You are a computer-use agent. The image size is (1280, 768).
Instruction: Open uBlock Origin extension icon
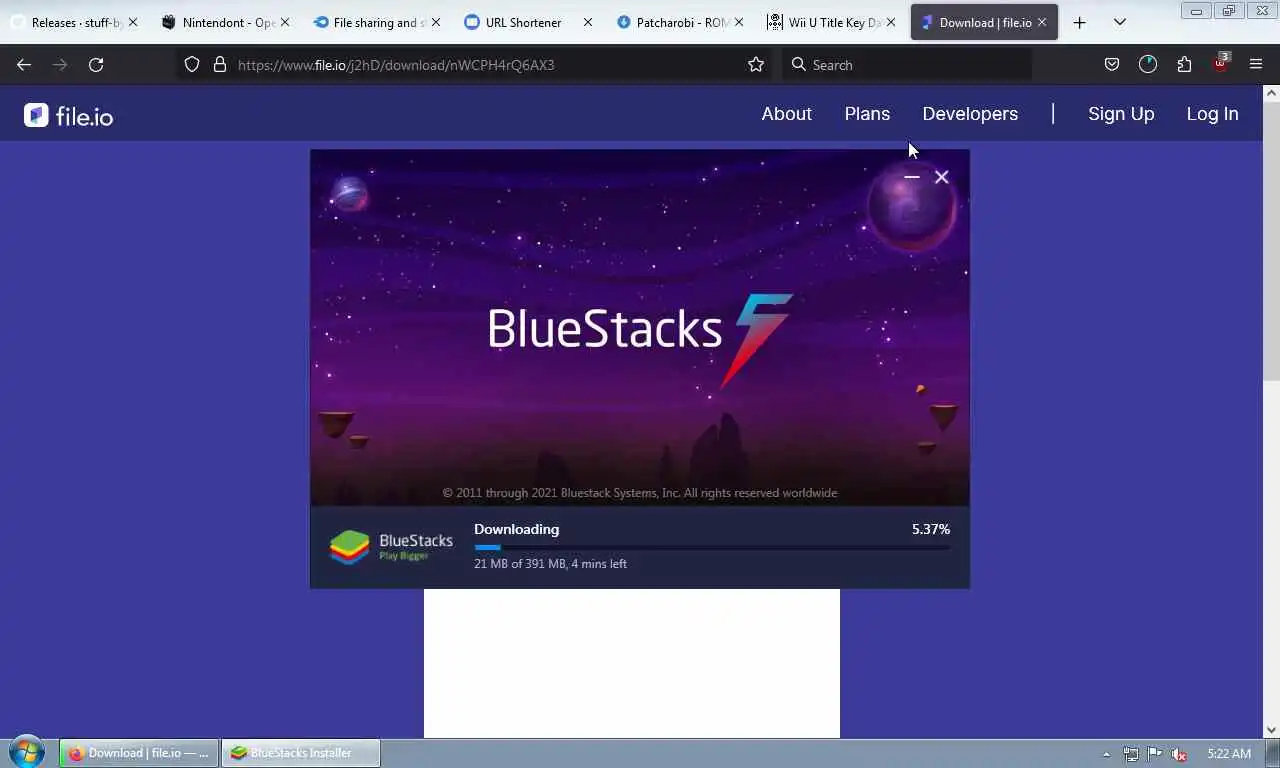pos(1220,63)
